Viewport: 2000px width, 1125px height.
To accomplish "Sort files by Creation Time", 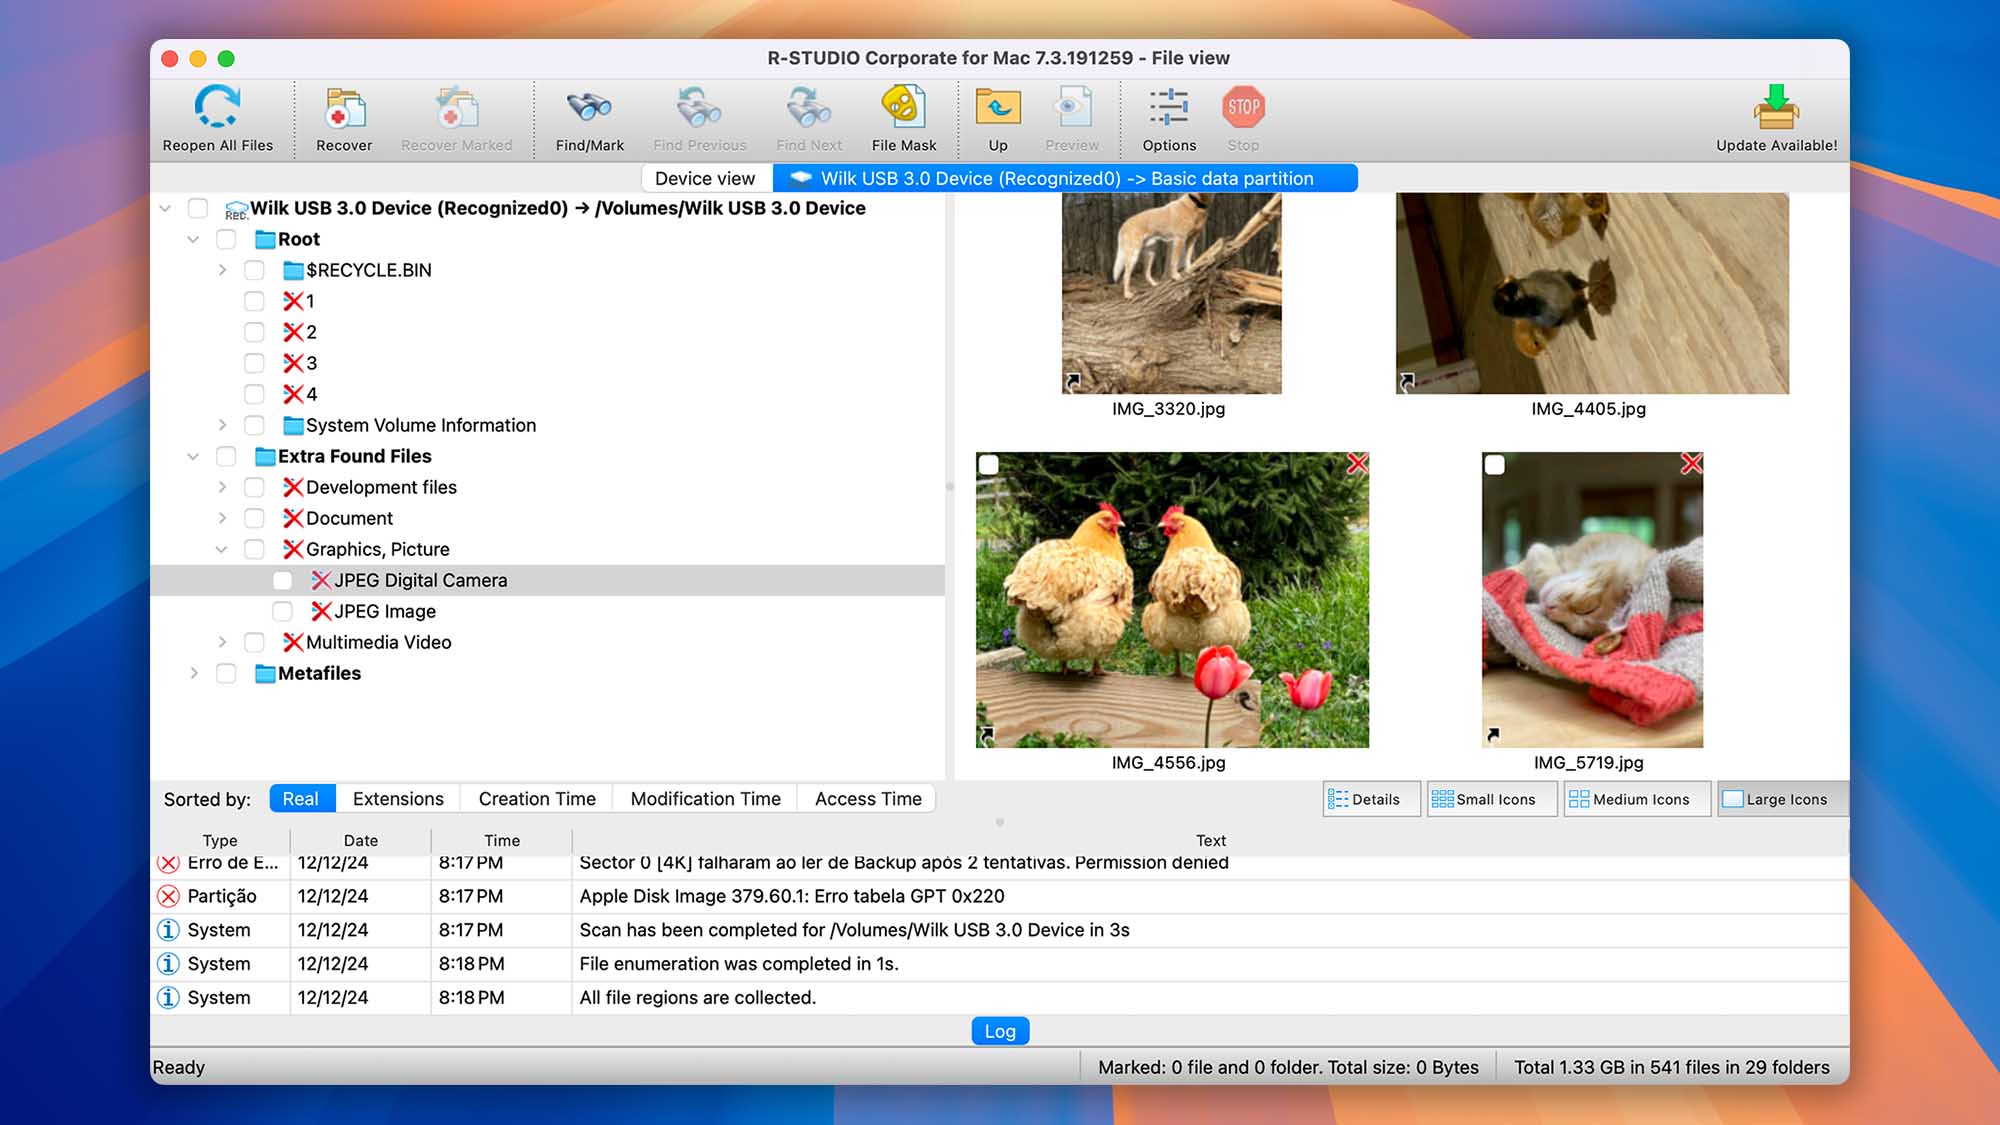I will click(x=537, y=799).
